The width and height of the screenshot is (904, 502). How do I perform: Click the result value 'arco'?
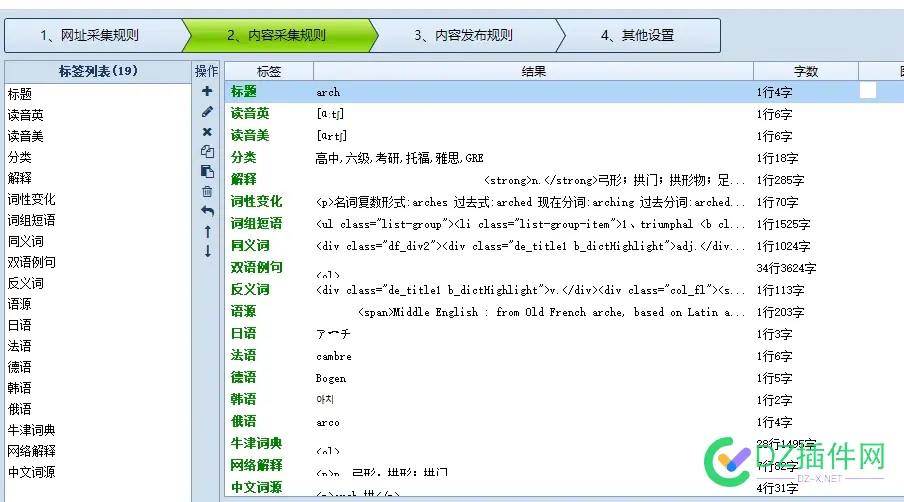point(328,422)
